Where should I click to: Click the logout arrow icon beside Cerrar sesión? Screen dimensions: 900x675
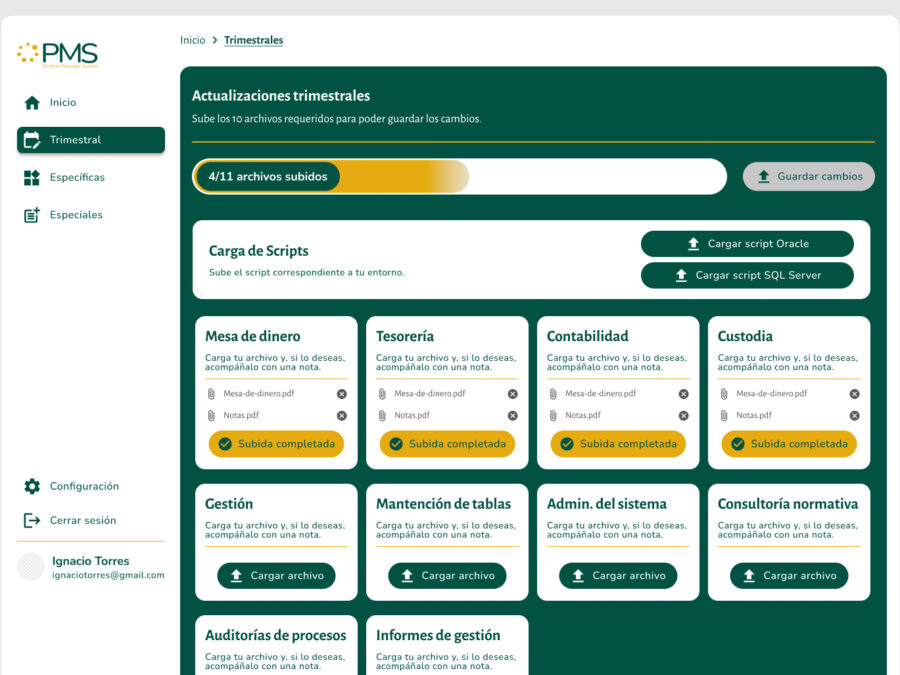coord(33,519)
